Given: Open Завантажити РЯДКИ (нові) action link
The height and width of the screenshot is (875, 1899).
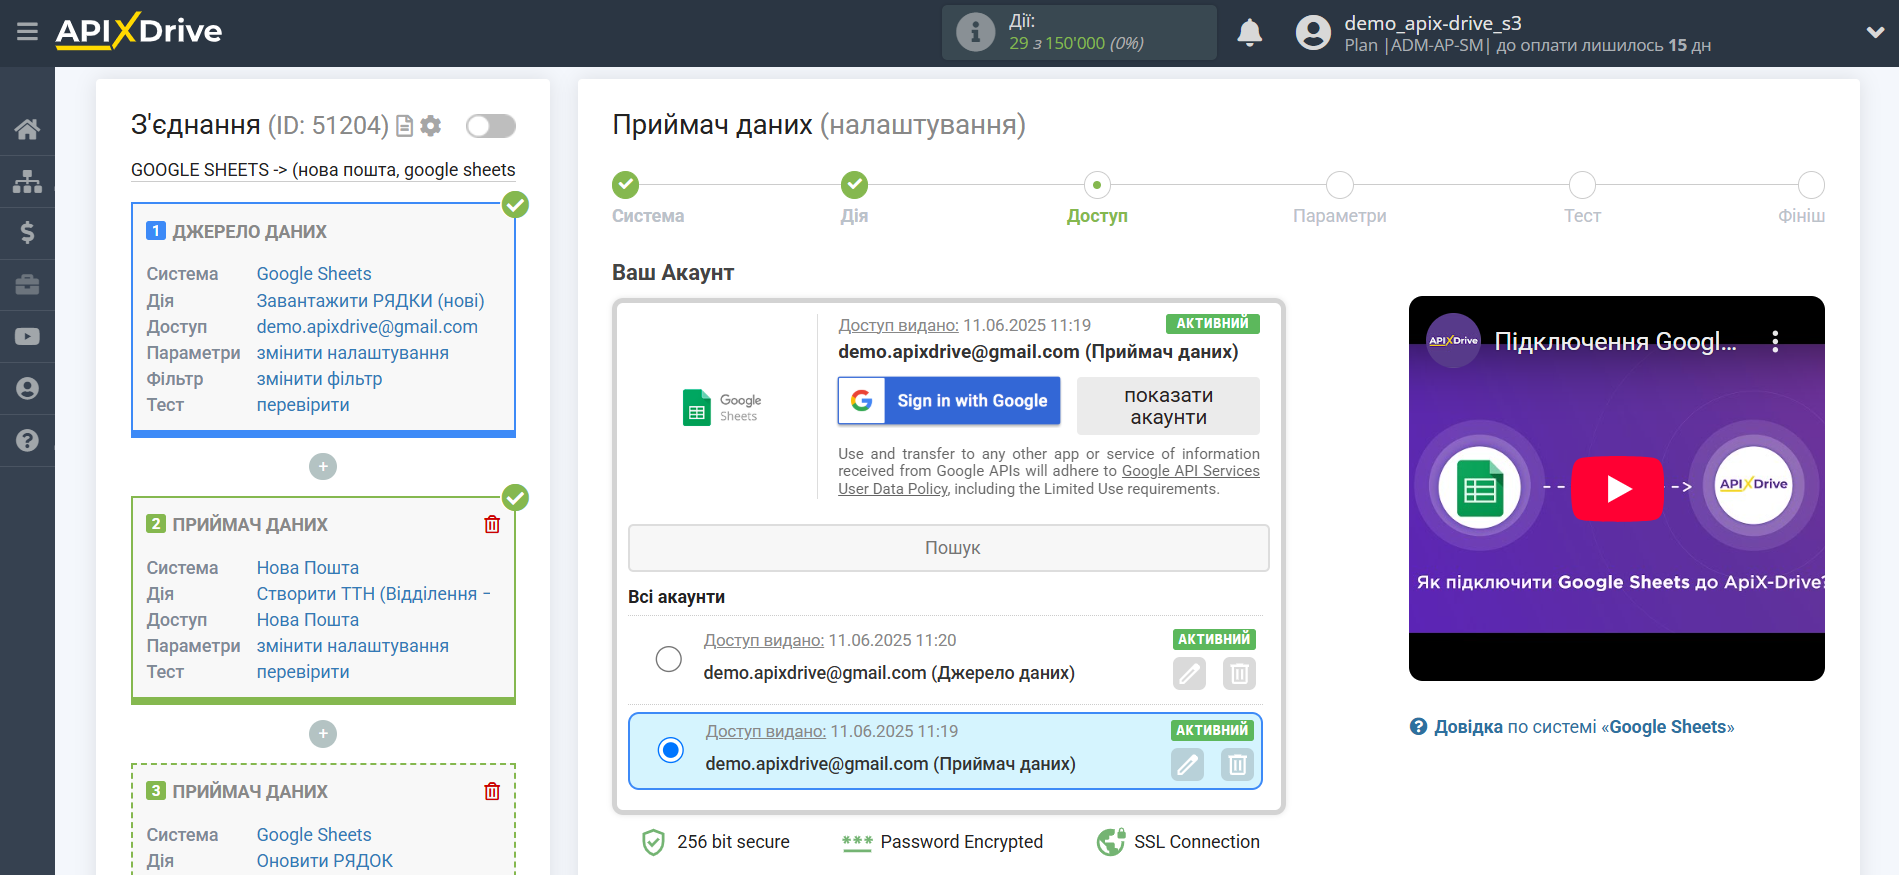Looking at the screenshot, I should 370,301.
